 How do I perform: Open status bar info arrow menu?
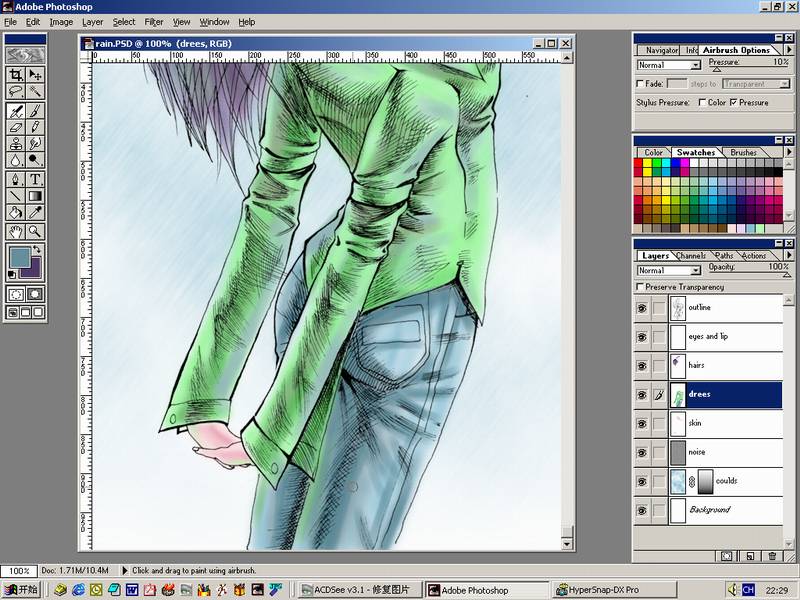tap(124, 570)
